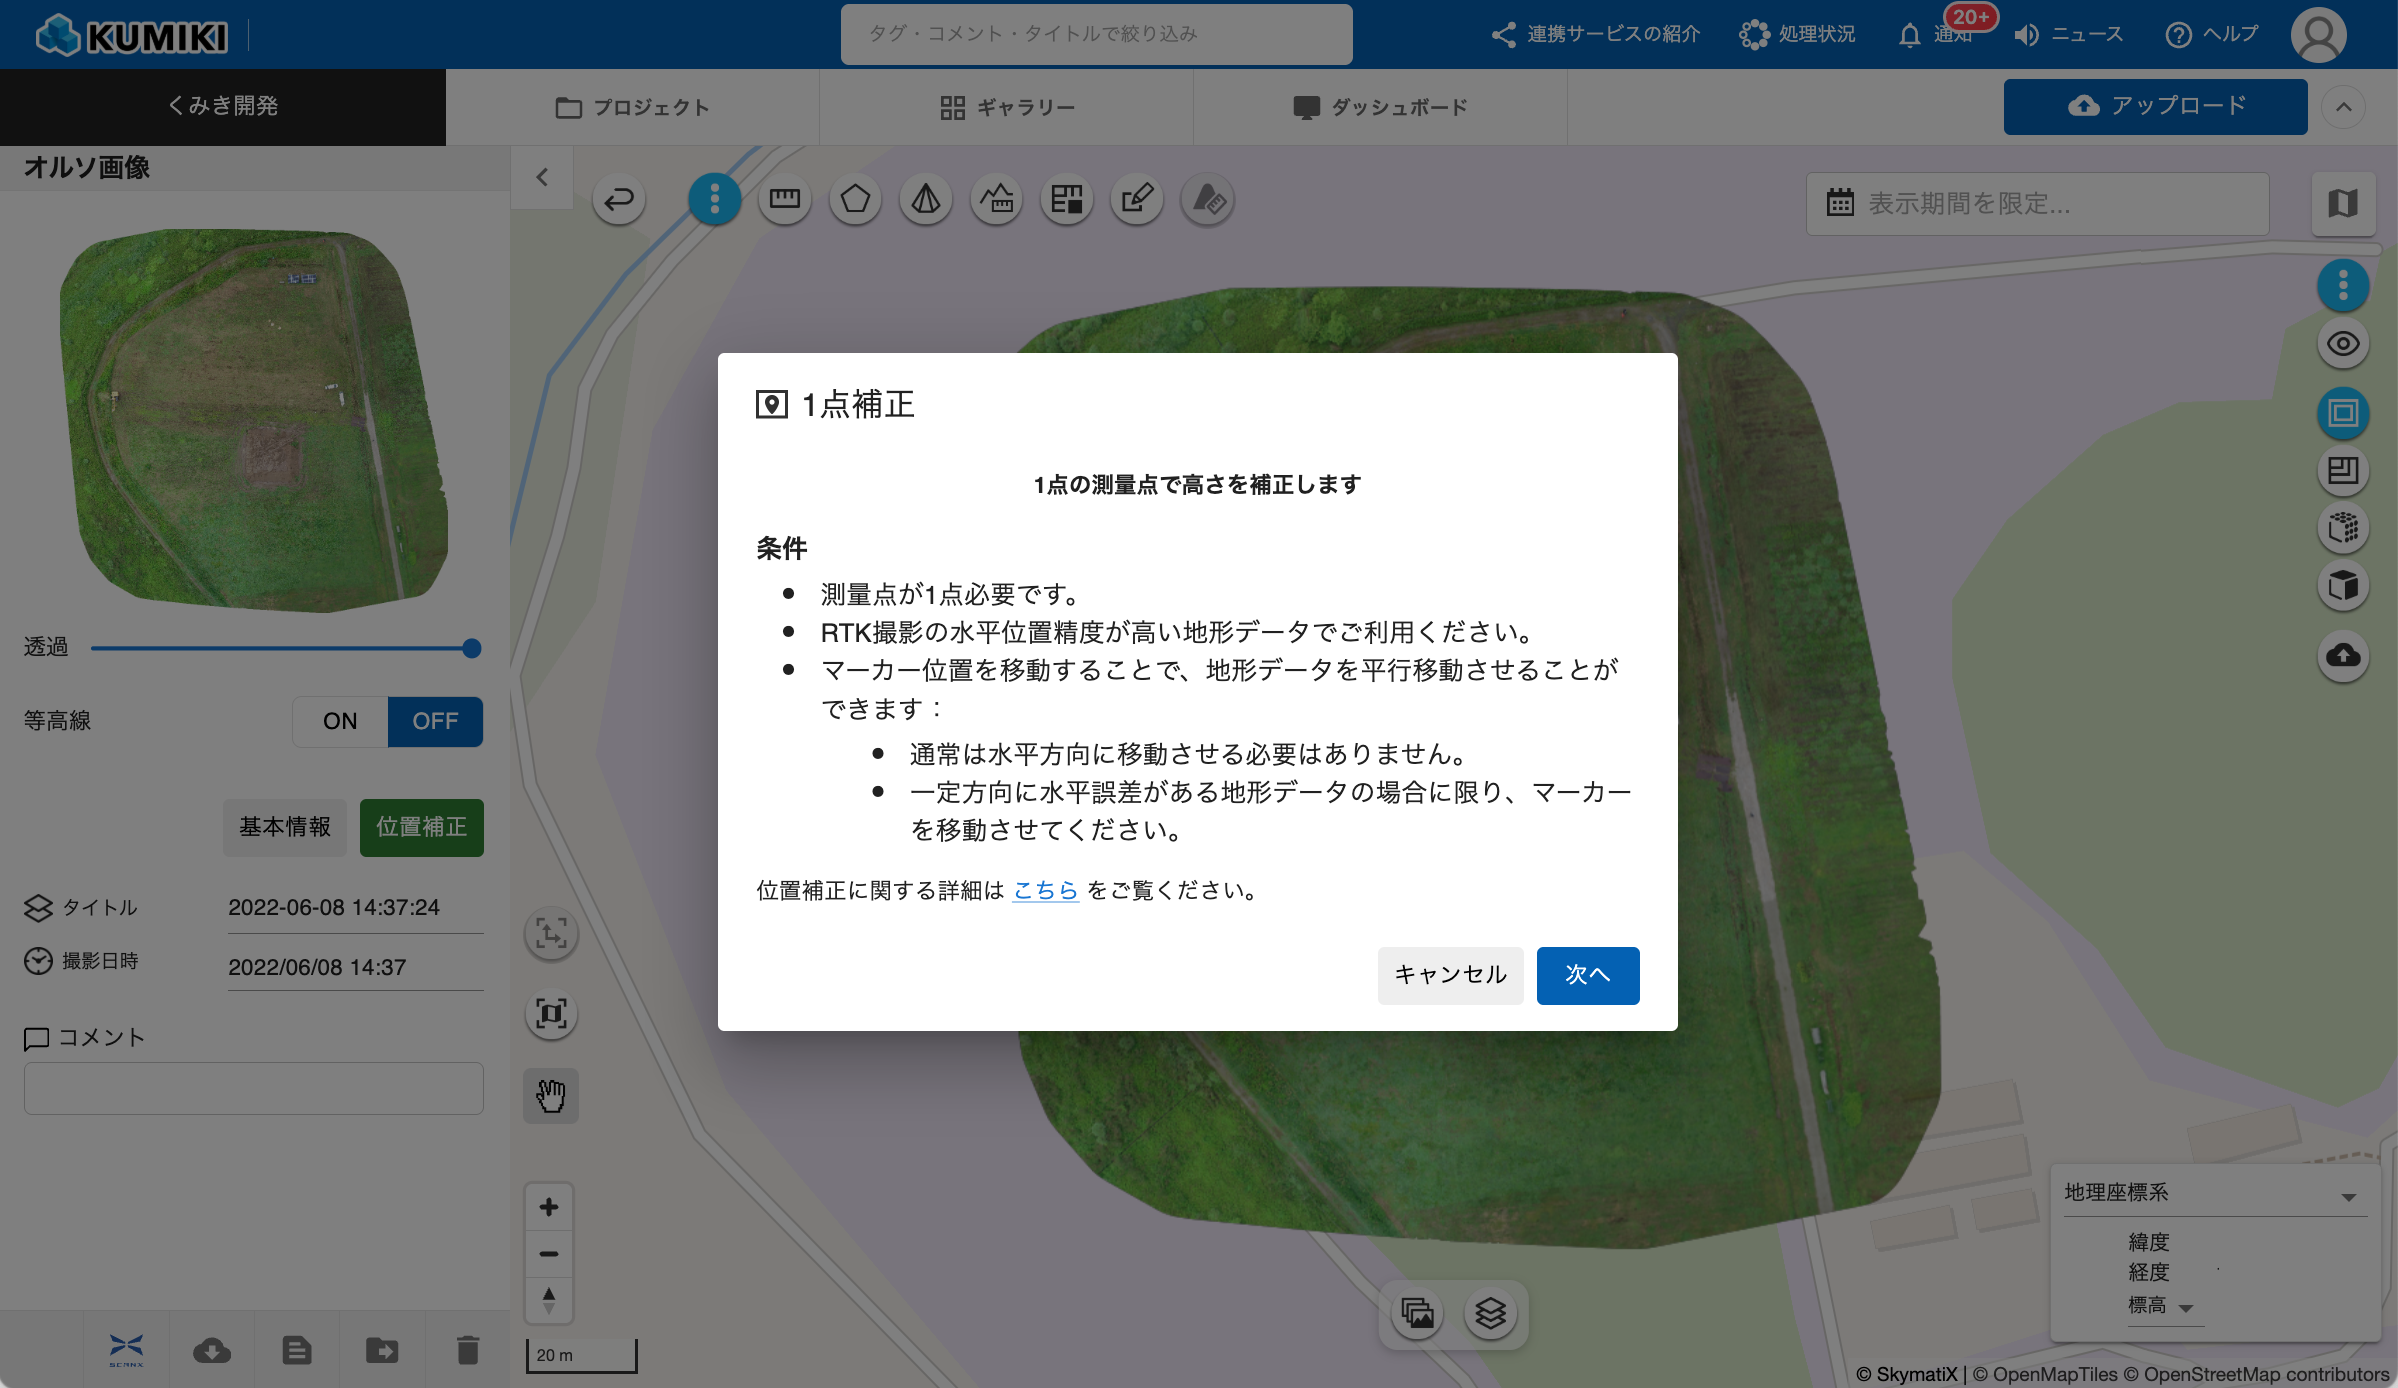Toggle the eye visibility icon
Image resolution: width=2398 pixels, height=1388 pixels.
(2343, 344)
